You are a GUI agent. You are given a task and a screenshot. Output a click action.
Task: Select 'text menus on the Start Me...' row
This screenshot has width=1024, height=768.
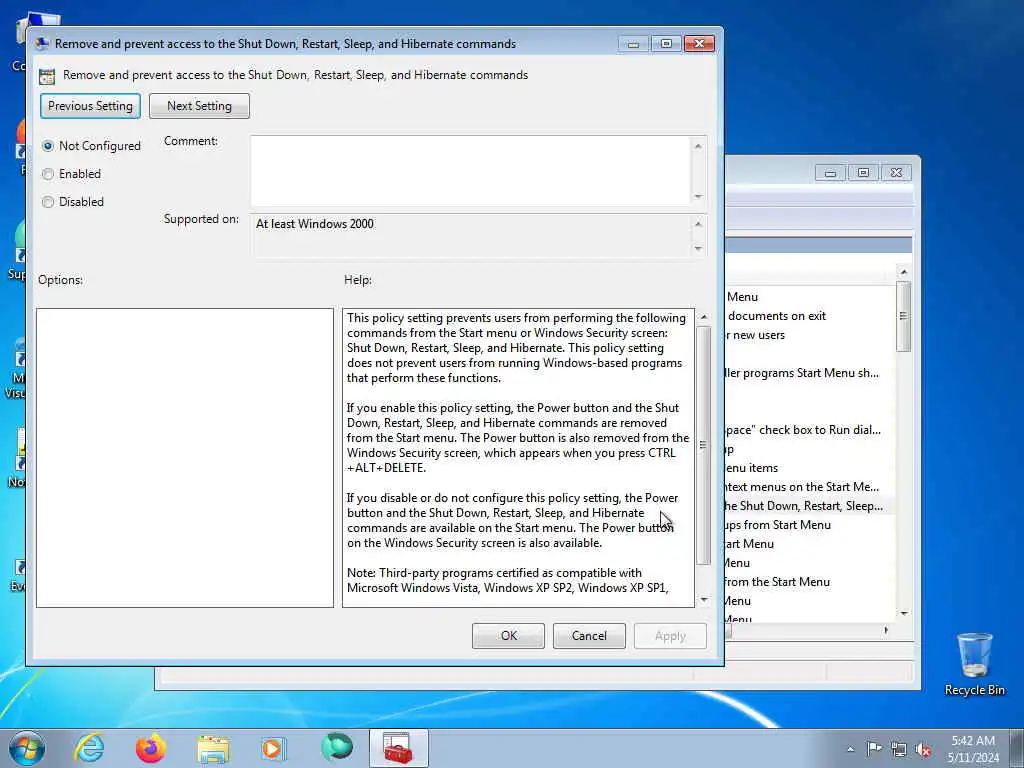(803, 487)
